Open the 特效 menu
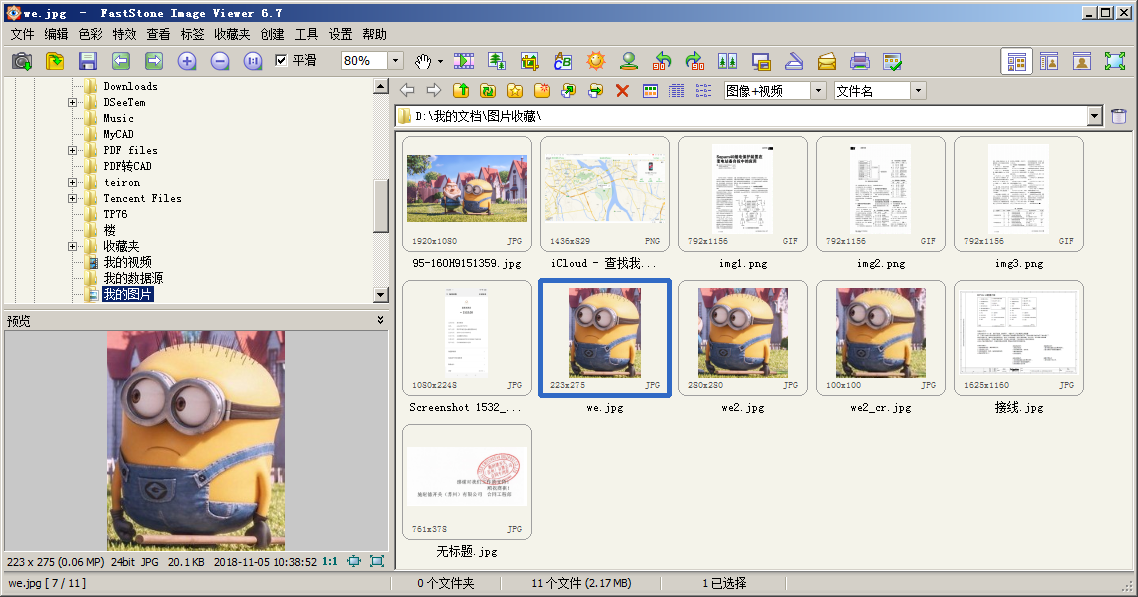The width and height of the screenshot is (1138, 597). 124,34
